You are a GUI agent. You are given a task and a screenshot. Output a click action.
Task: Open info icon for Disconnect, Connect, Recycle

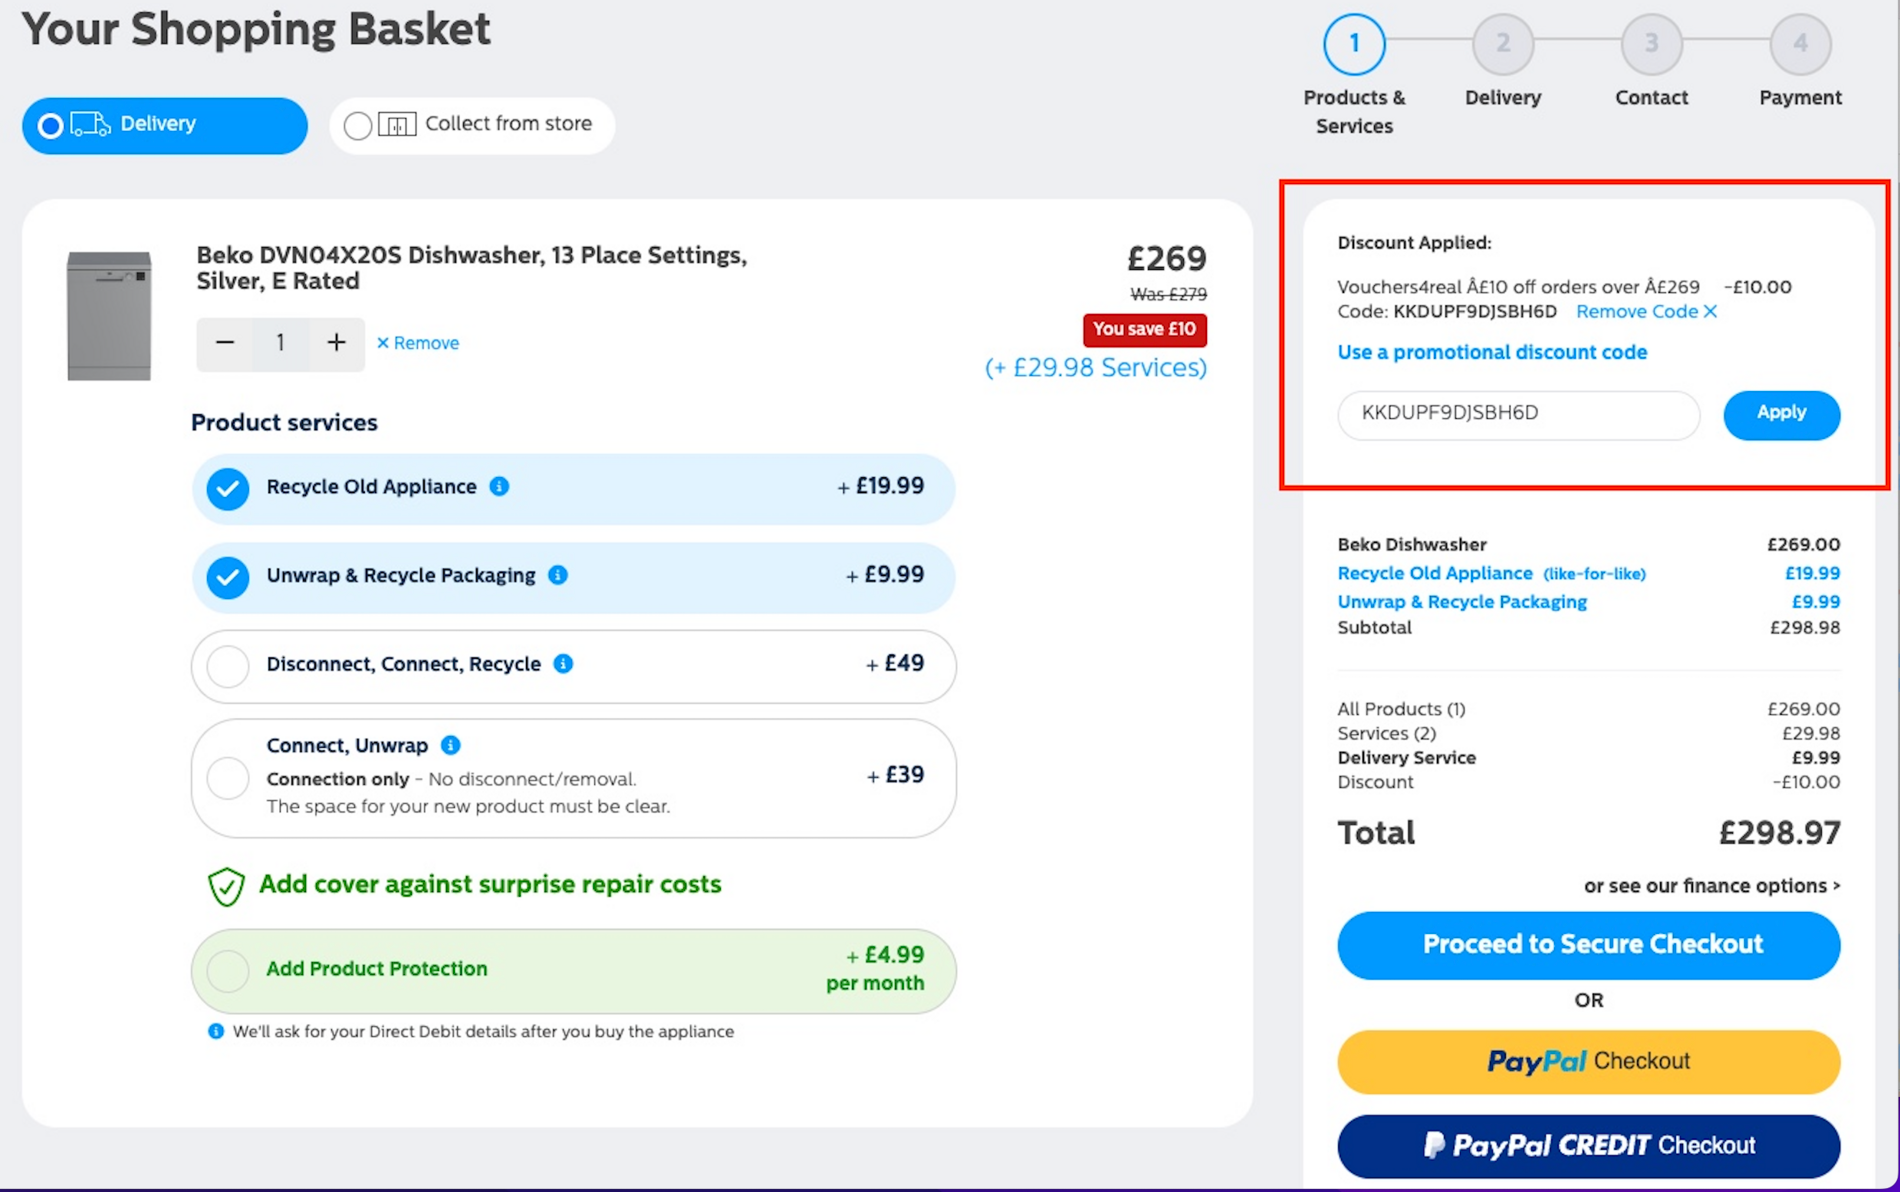[563, 664]
